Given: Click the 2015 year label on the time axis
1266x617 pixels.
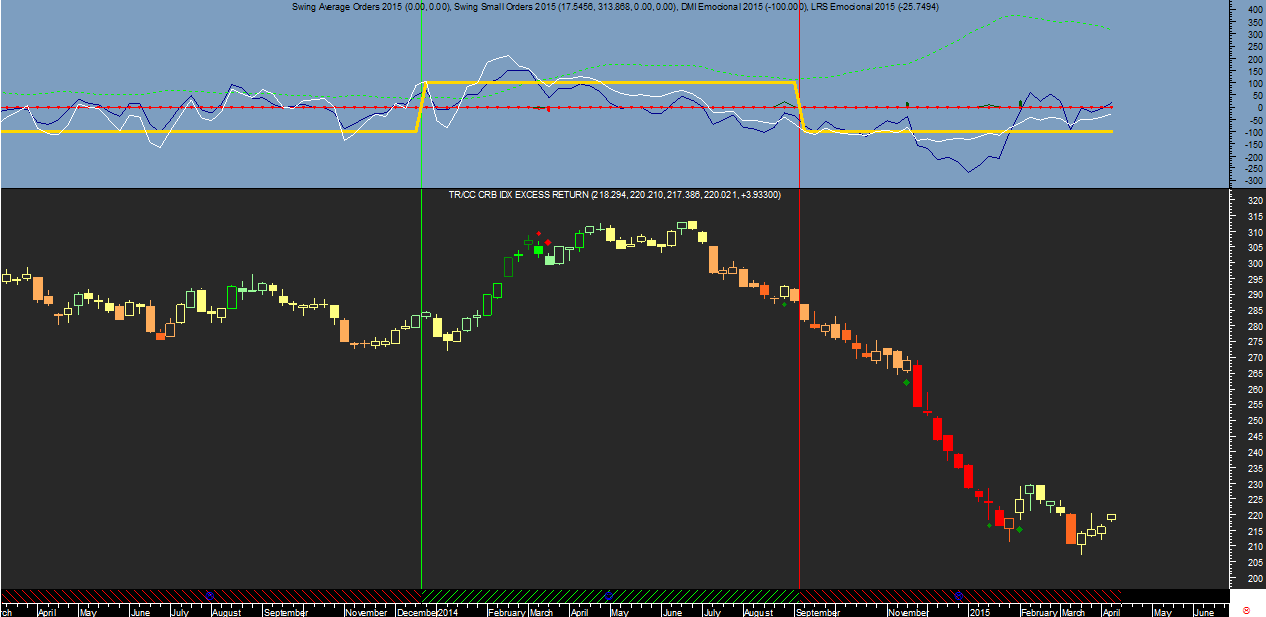Looking at the screenshot, I should tap(979, 611).
